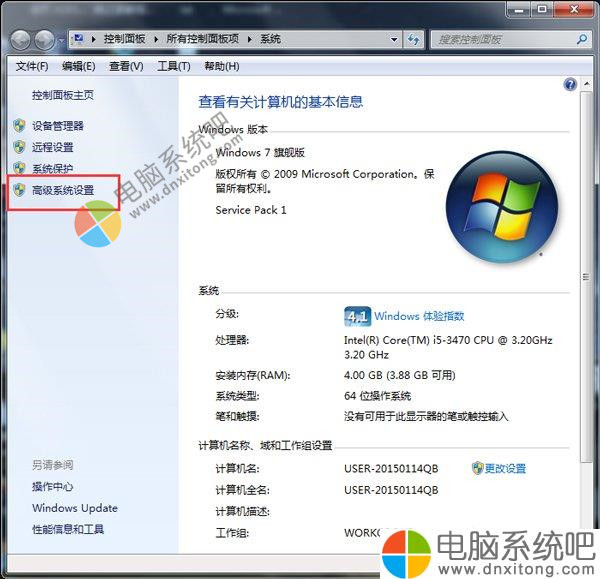The height and width of the screenshot is (579, 600).
Task: Open Windows 体验指数 link
Action: pos(419,316)
